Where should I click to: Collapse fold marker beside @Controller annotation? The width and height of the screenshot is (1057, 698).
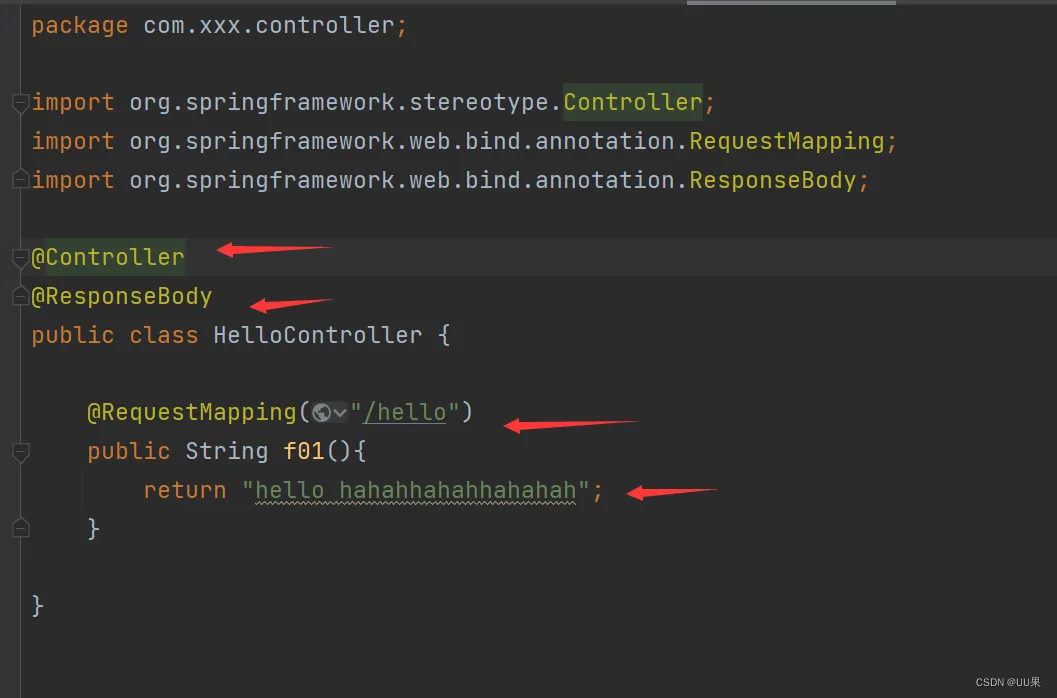pyautogui.click(x=19, y=258)
